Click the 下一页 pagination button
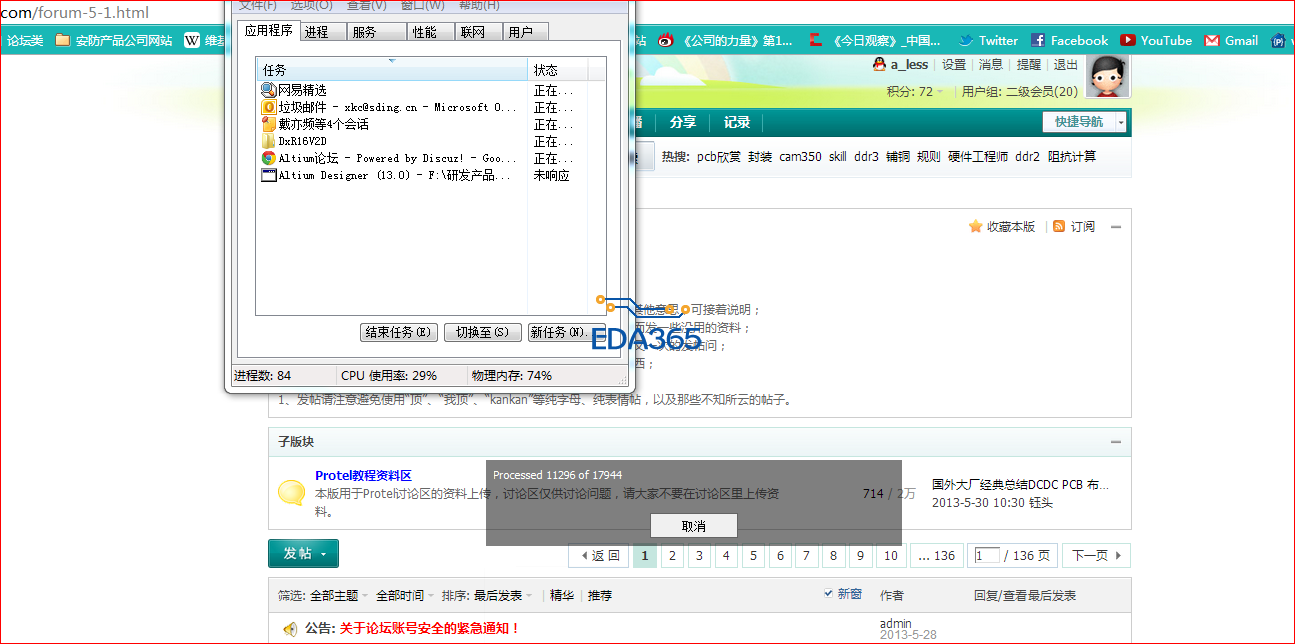Viewport: 1295px width, 644px height. coord(1096,555)
